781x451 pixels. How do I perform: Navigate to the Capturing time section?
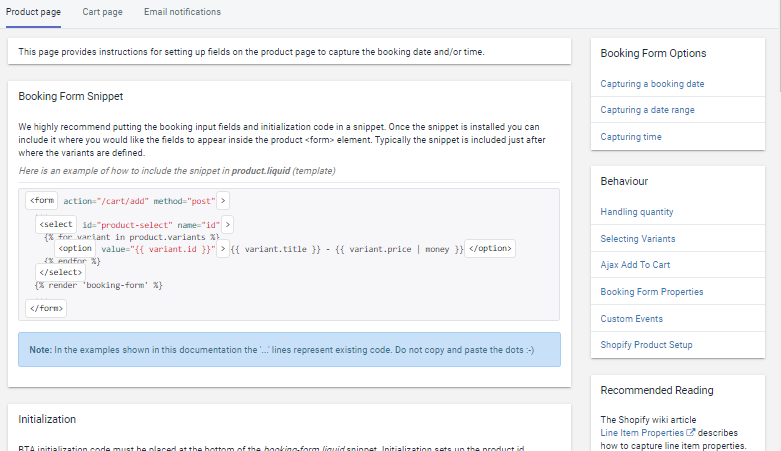tap(630, 137)
